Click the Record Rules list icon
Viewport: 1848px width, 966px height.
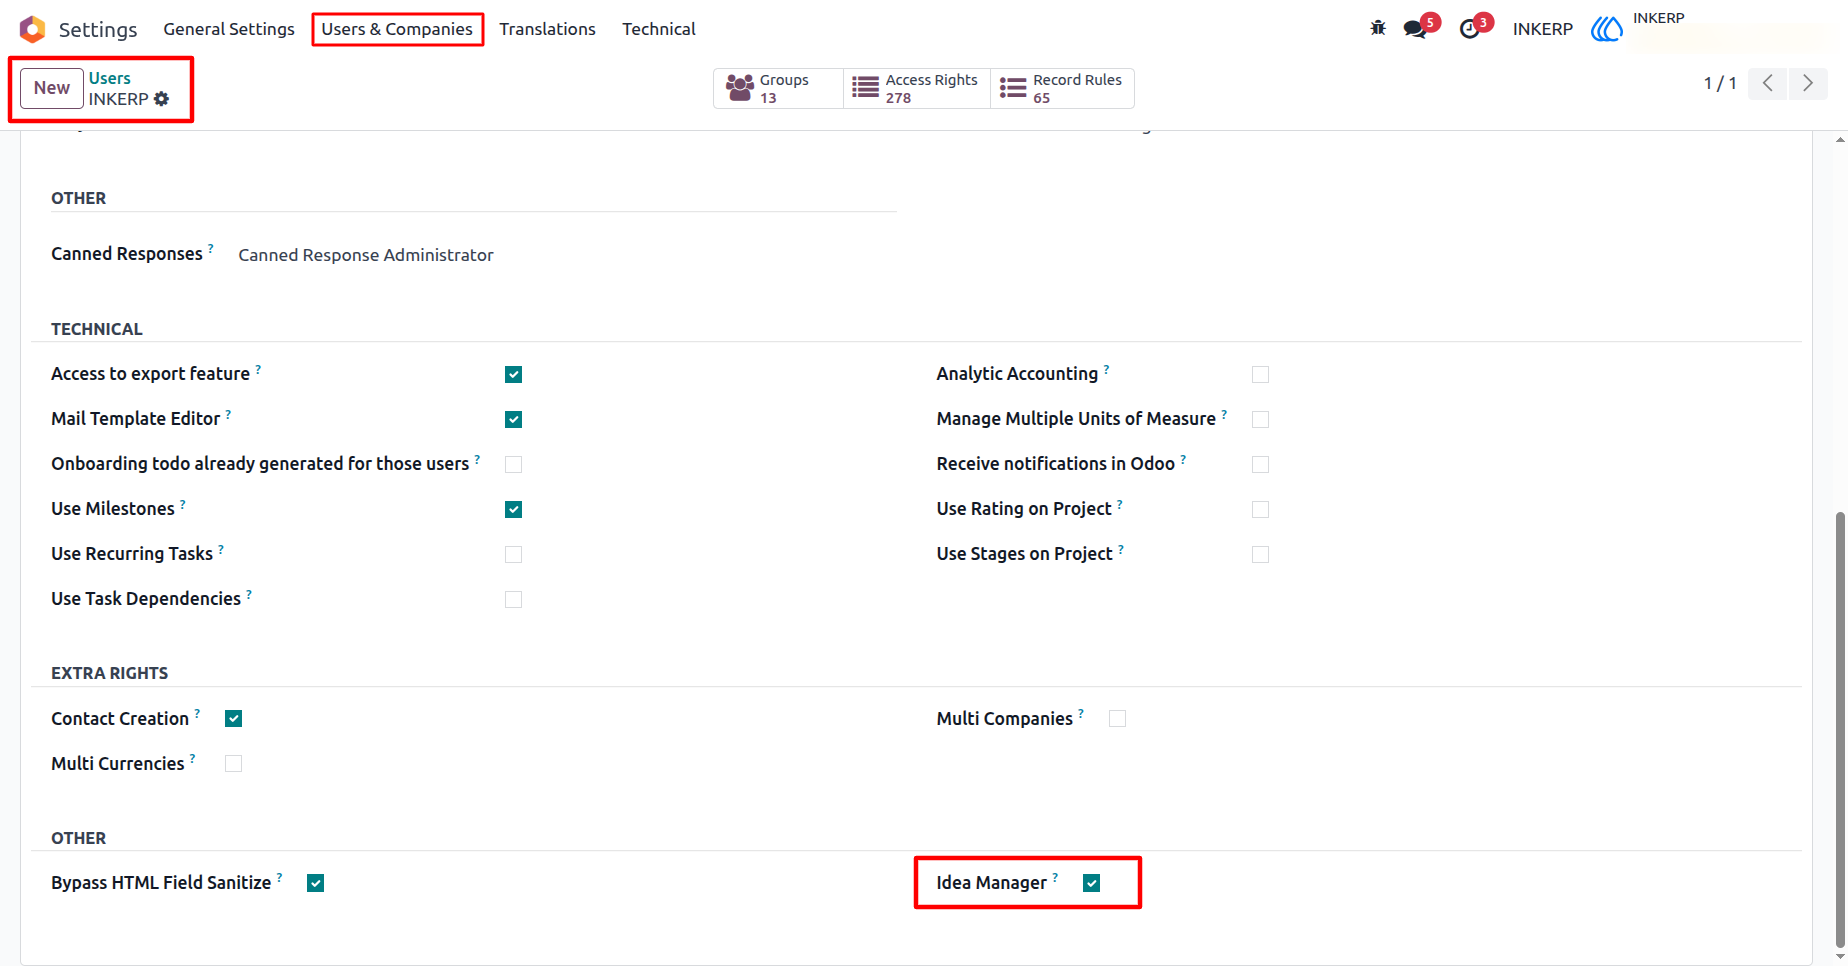pyautogui.click(x=1013, y=88)
